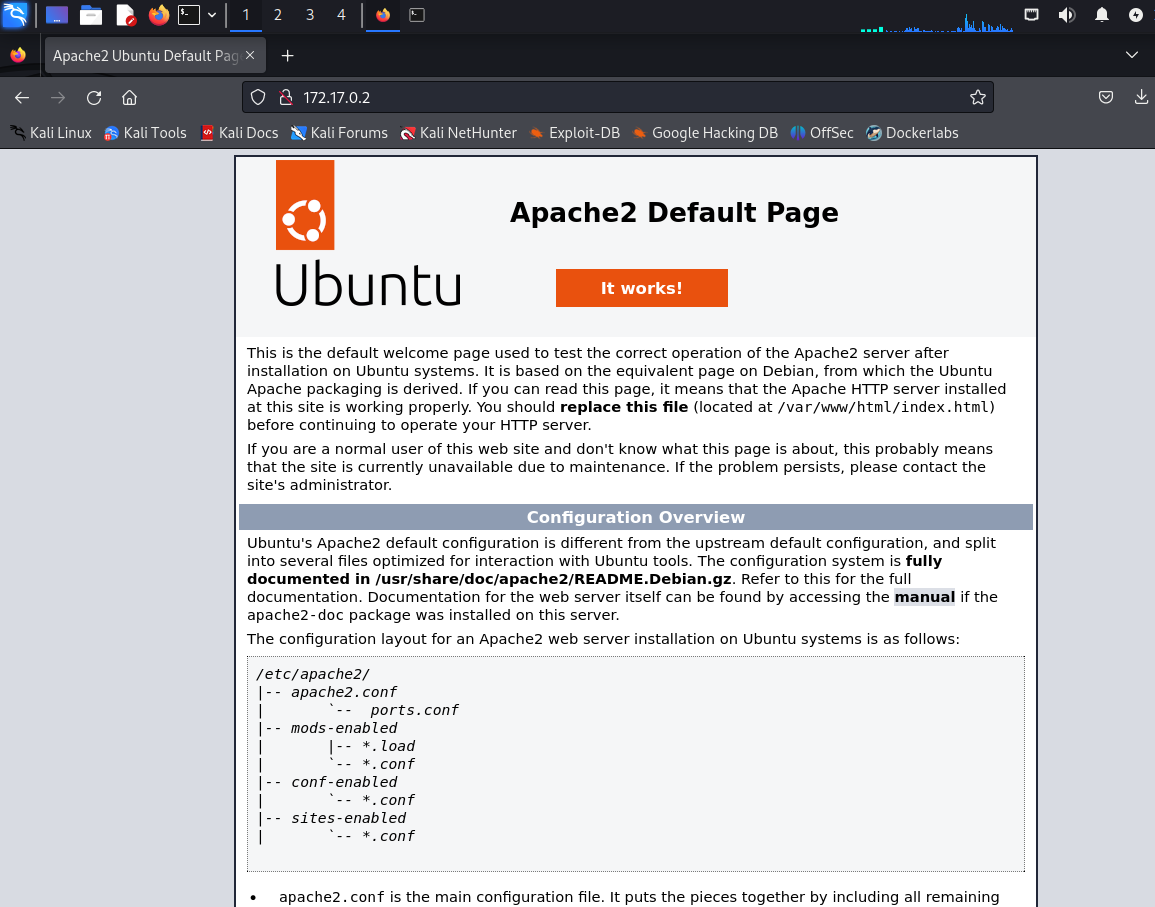Go forward one page

point(57,97)
